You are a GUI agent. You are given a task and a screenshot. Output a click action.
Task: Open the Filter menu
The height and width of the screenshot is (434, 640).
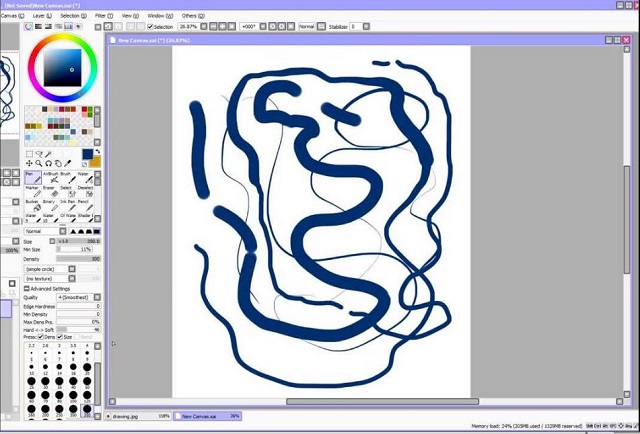tap(101, 16)
